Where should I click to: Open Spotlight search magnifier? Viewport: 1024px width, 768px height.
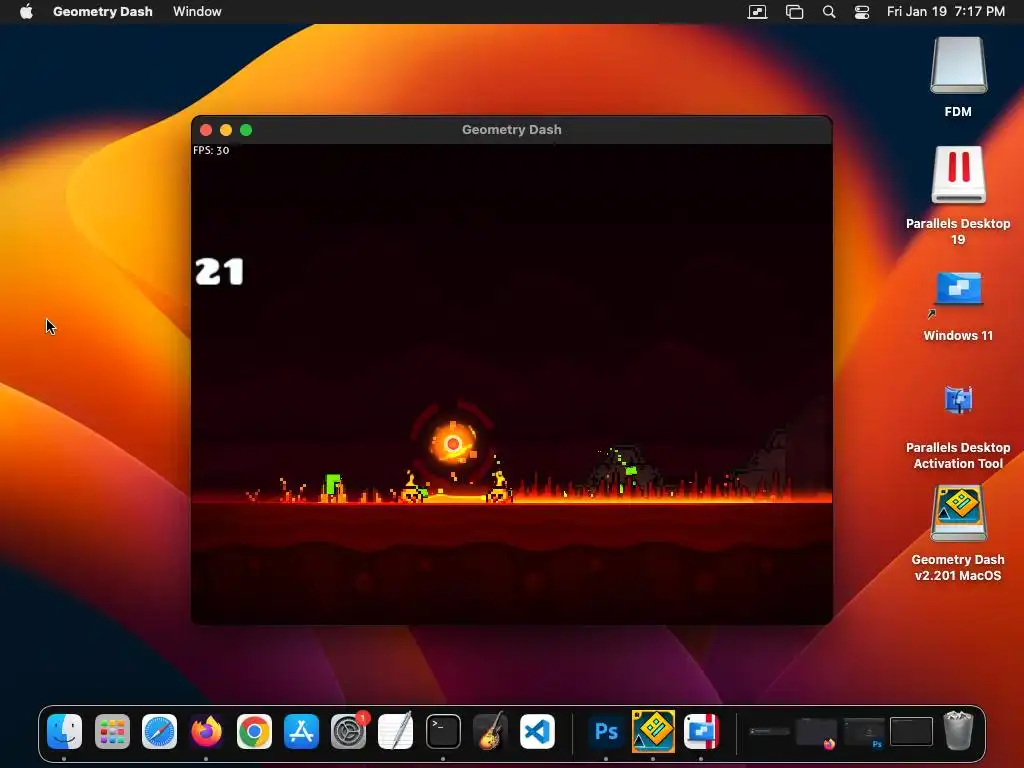(829, 12)
